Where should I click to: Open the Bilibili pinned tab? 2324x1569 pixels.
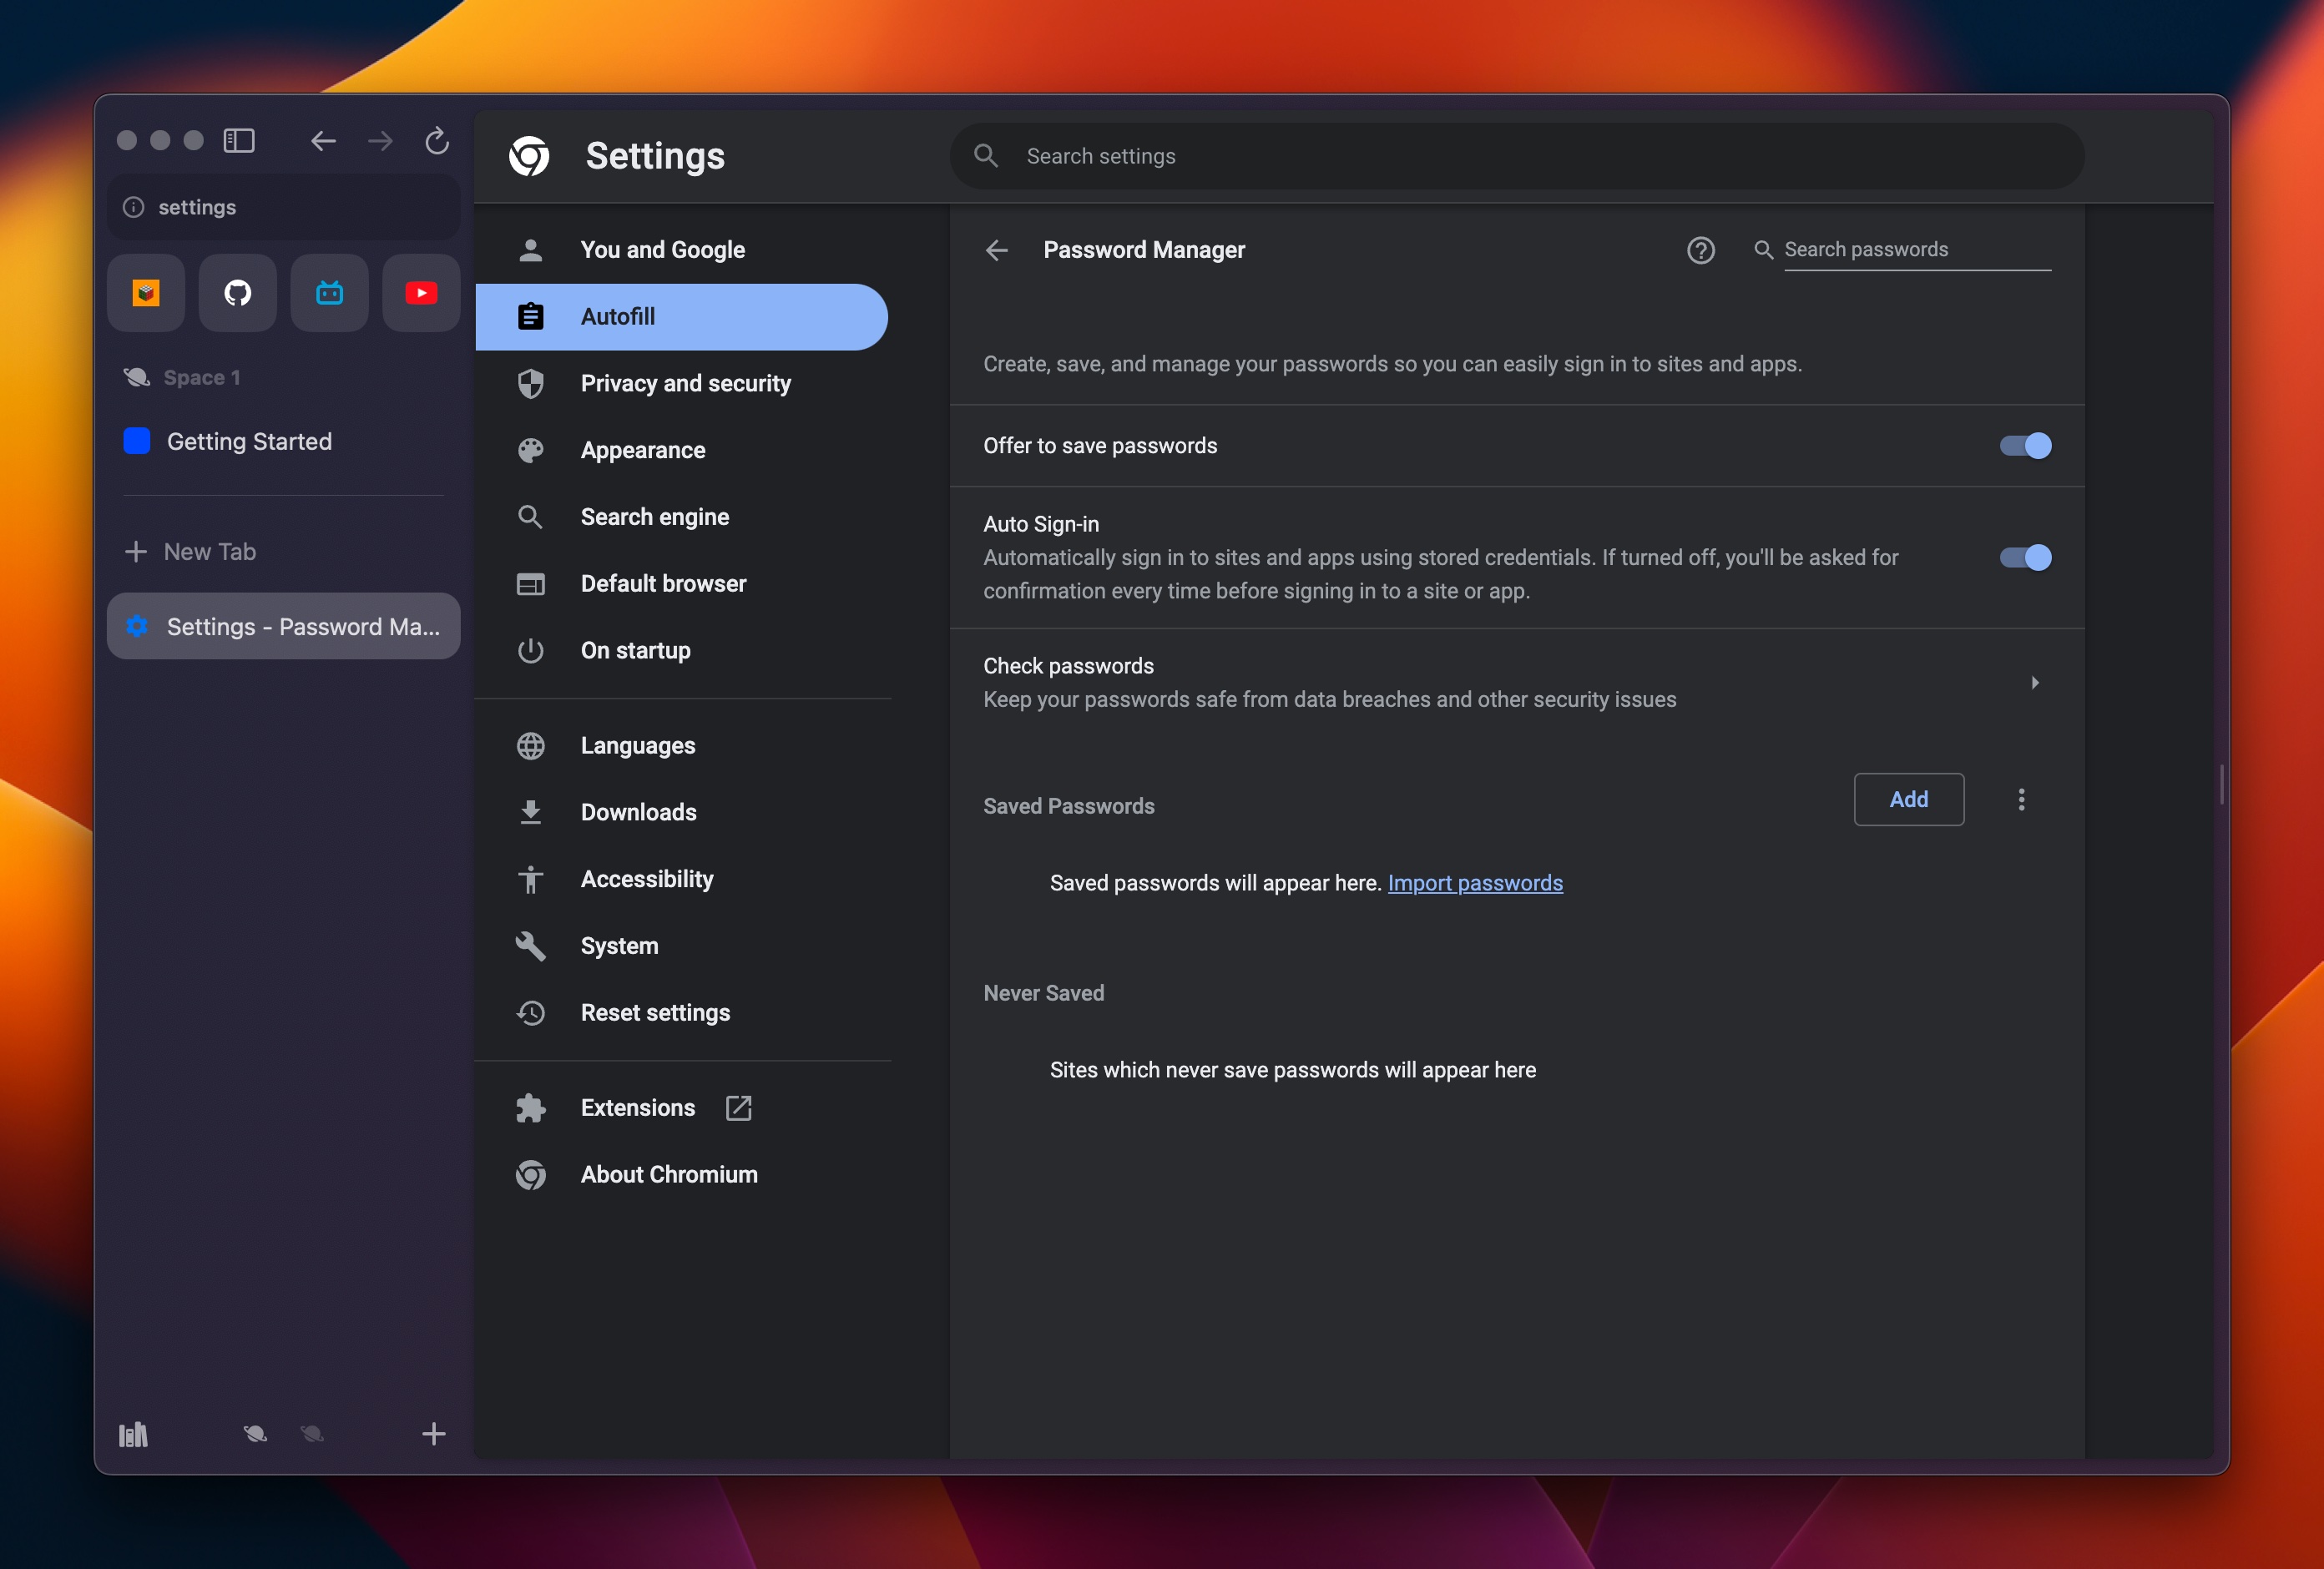[x=329, y=293]
